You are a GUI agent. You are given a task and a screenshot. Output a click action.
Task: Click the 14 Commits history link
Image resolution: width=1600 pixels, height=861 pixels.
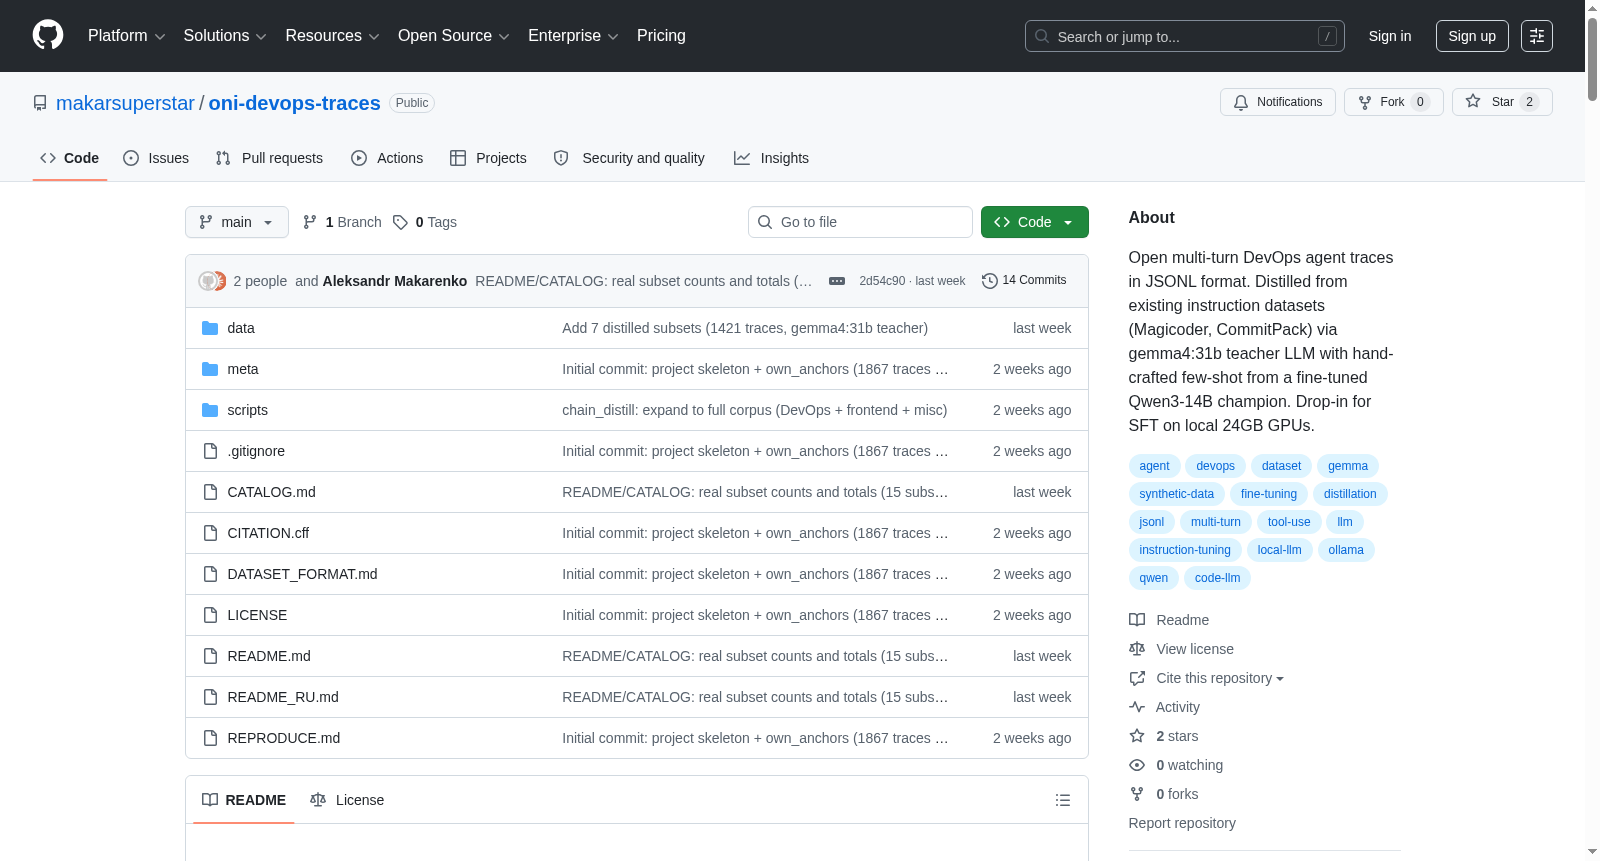[x=1024, y=281]
